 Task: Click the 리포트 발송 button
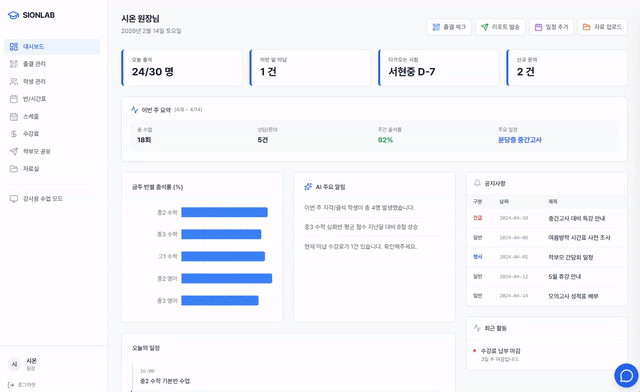[500, 27]
